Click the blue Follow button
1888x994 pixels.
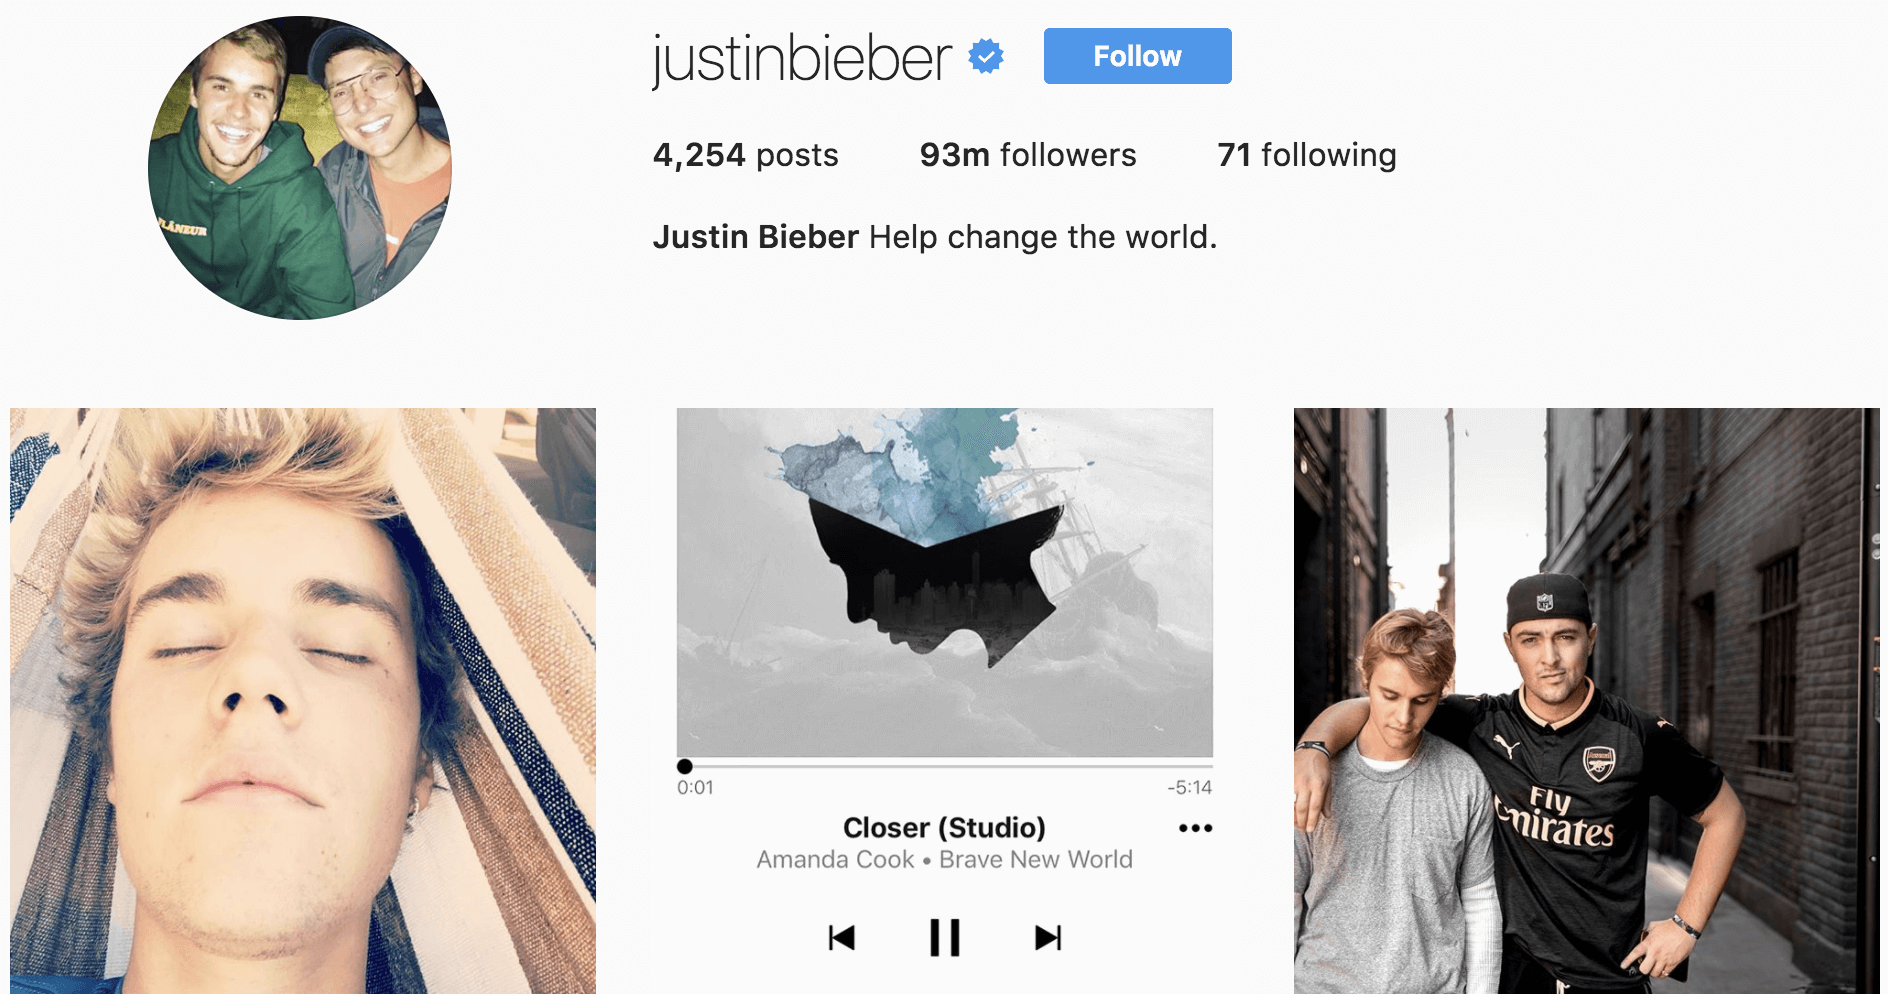click(x=1137, y=56)
